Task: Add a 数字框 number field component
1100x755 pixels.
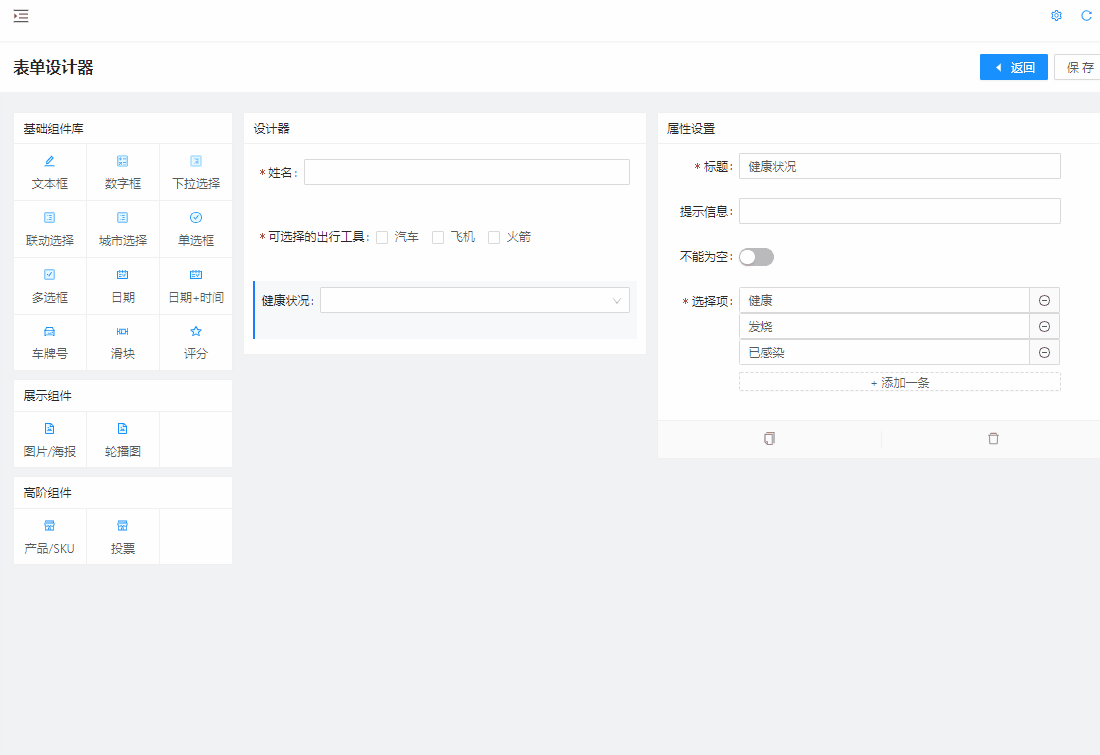Action: click(123, 173)
